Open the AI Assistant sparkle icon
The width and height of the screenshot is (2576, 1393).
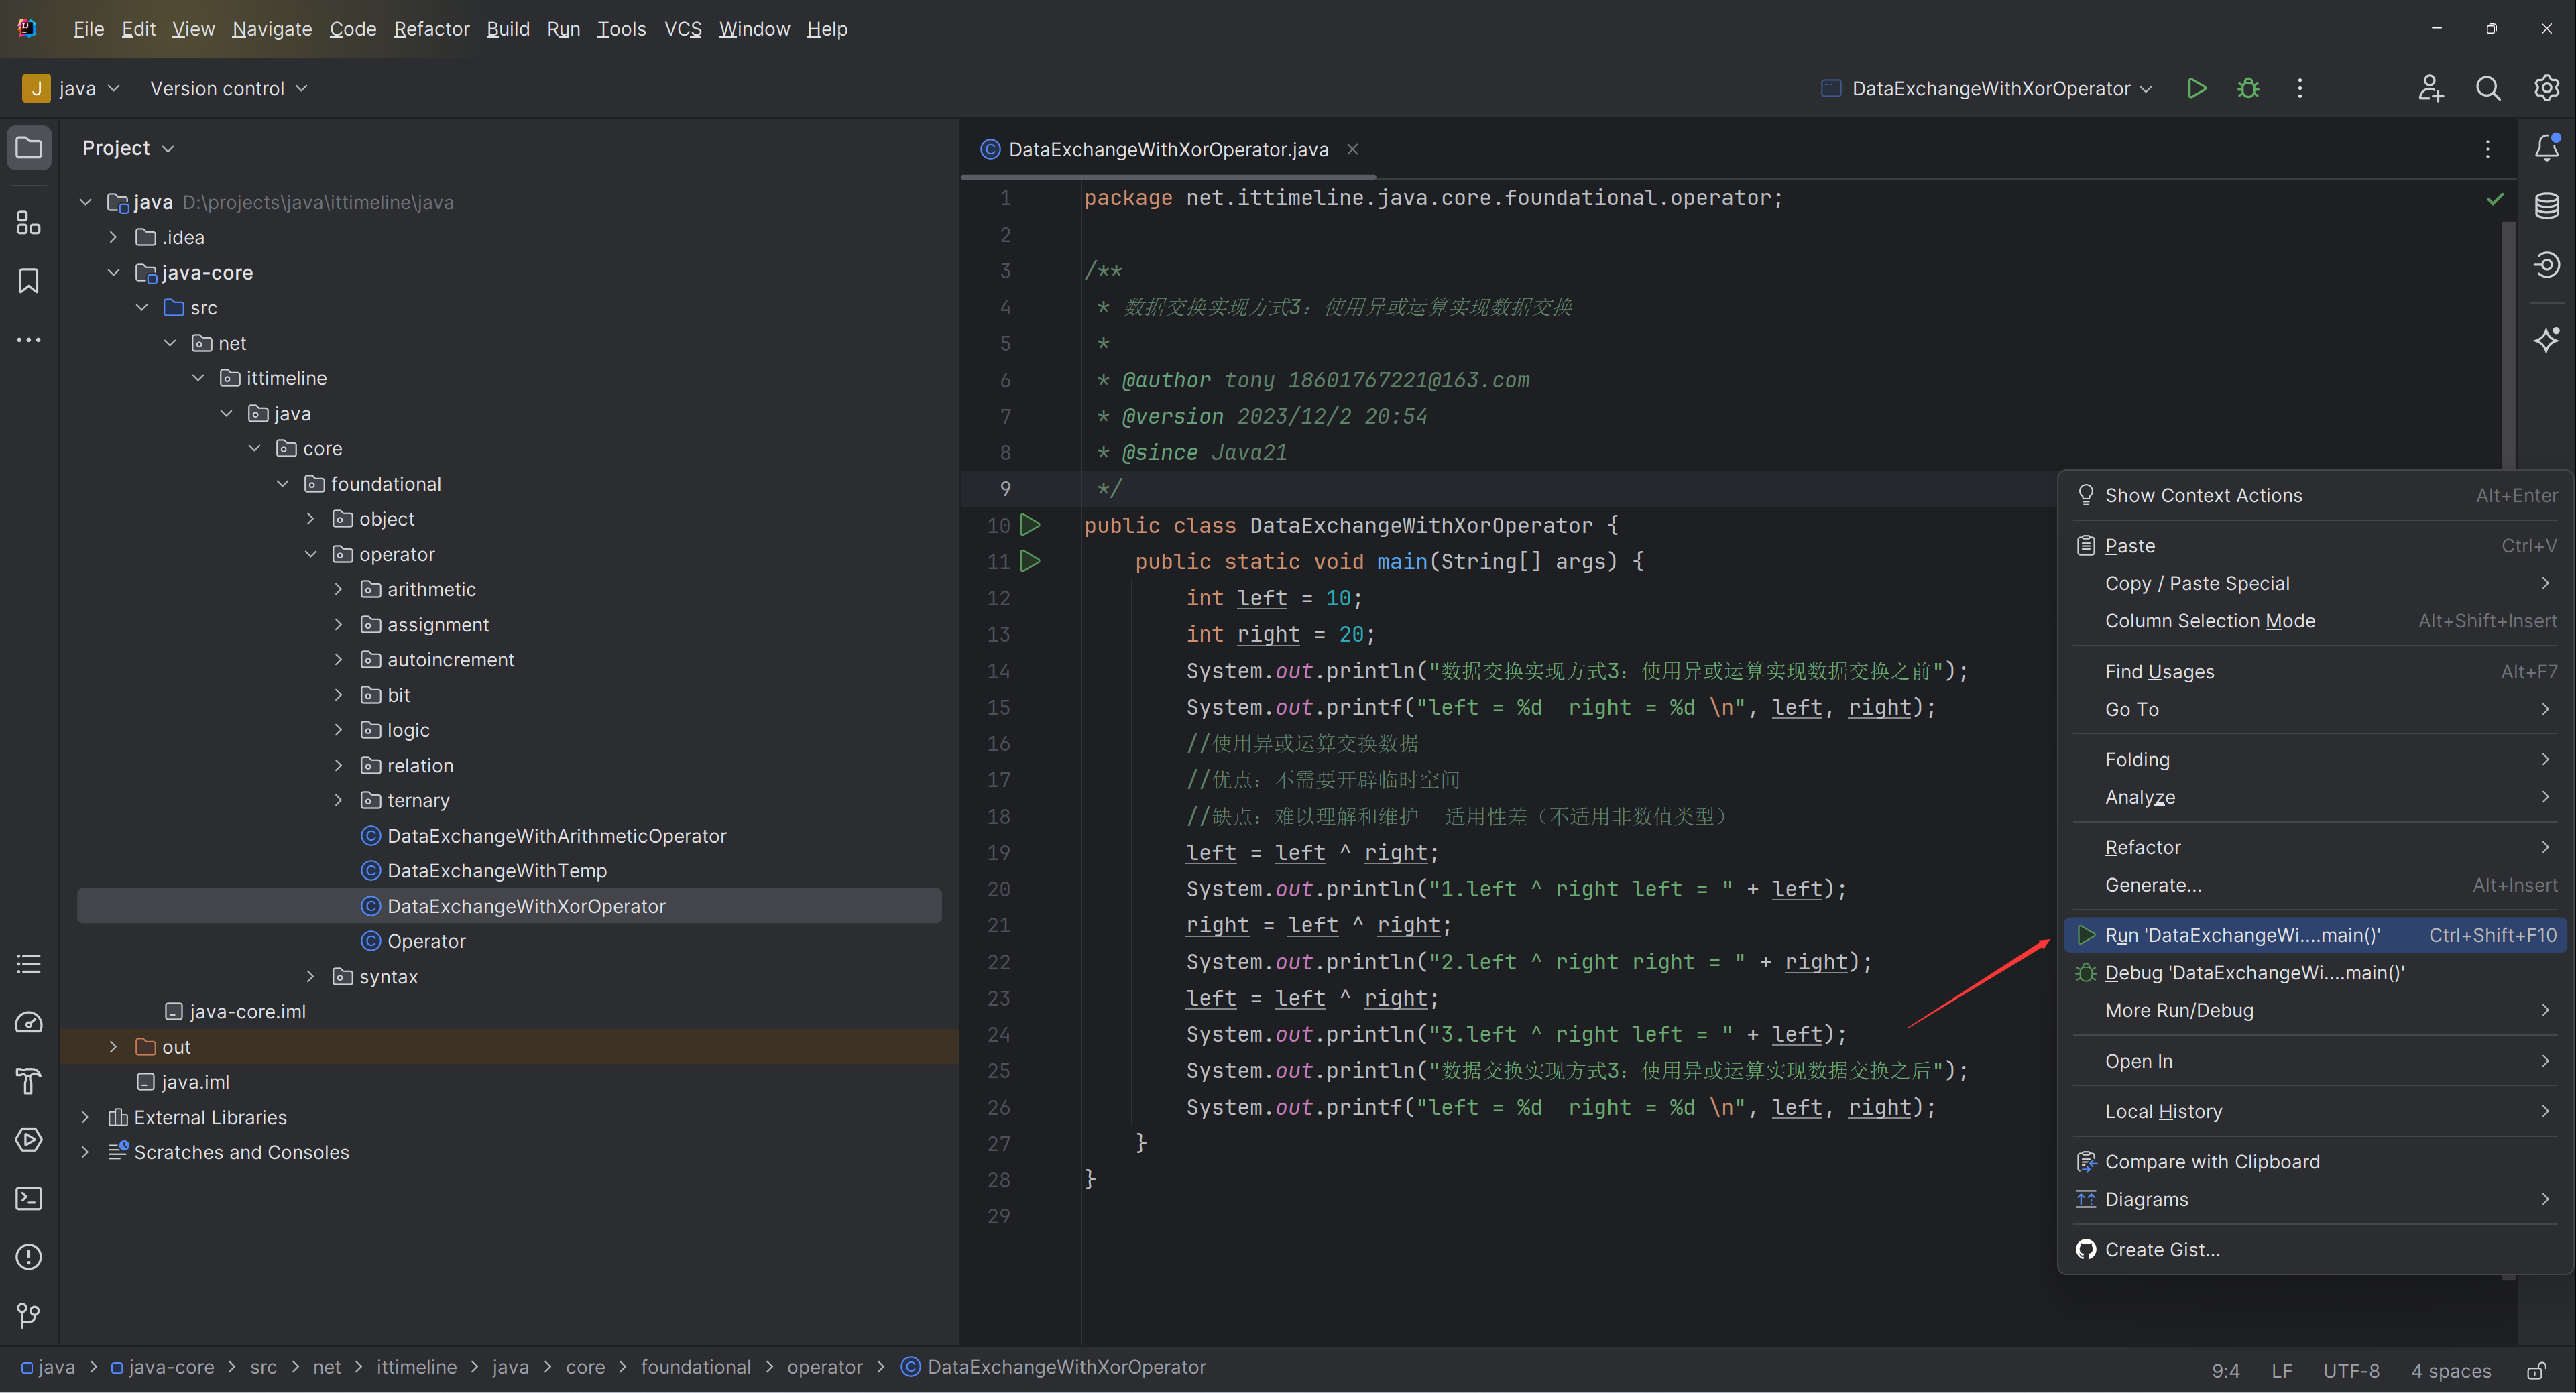2547,340
